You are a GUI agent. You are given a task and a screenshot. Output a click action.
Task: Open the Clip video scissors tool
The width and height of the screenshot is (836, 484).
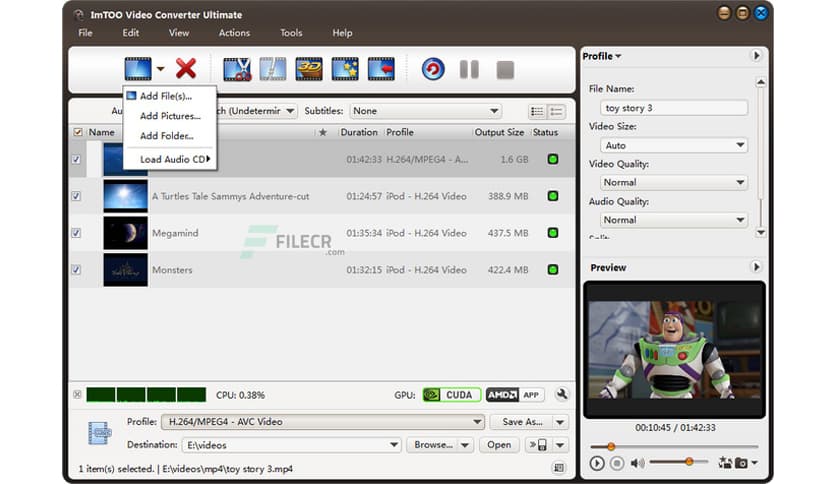[237, 69]
